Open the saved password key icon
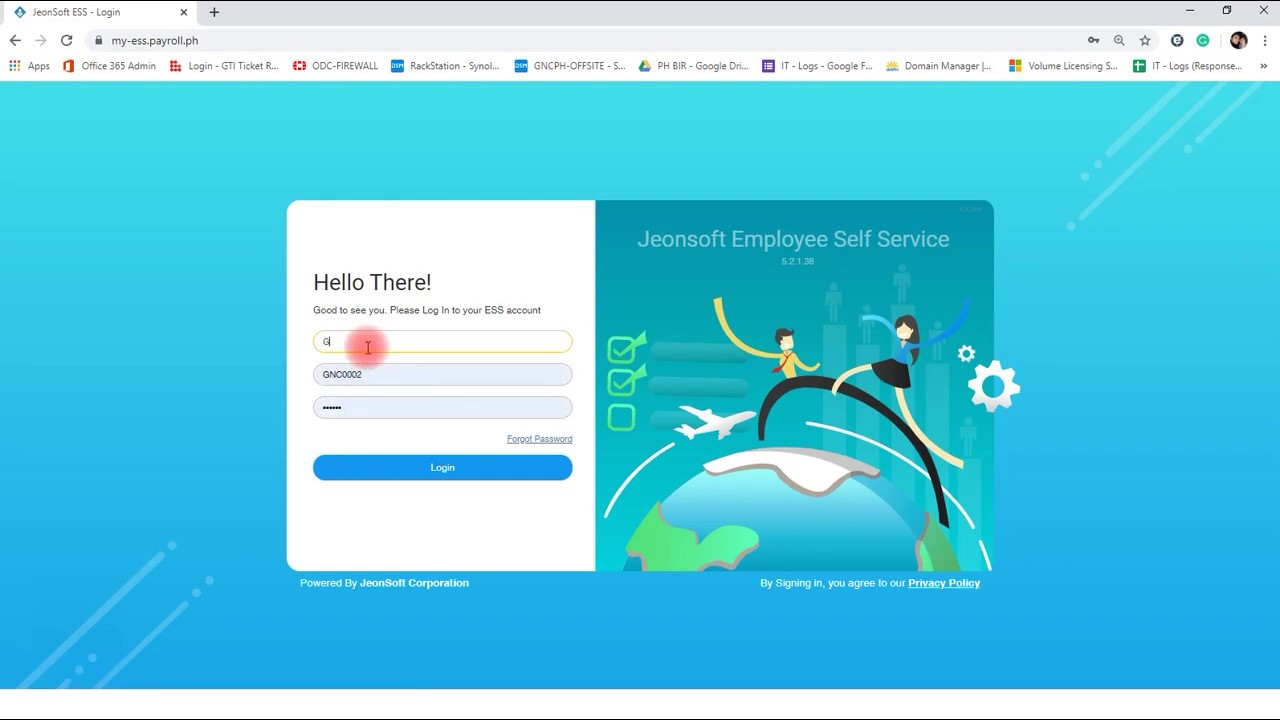 pos(1093,40)
